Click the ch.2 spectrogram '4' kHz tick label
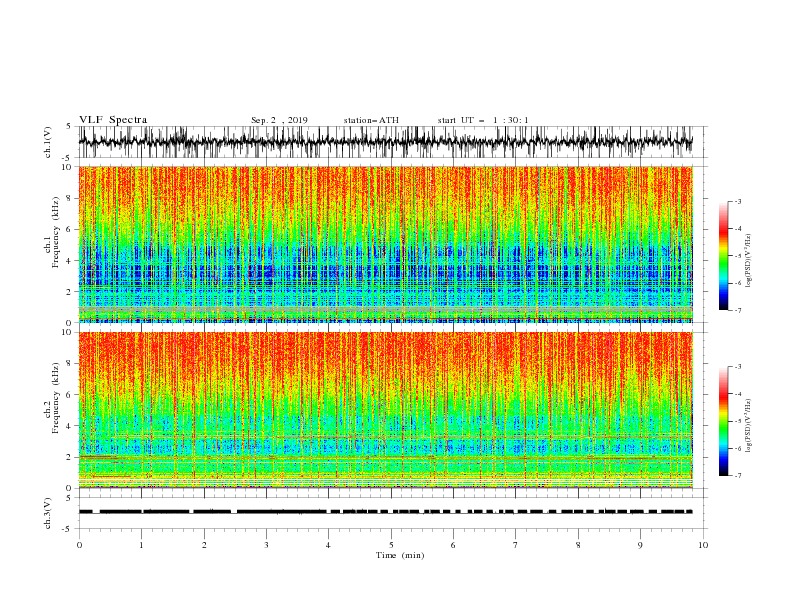 tap(71, 426)
